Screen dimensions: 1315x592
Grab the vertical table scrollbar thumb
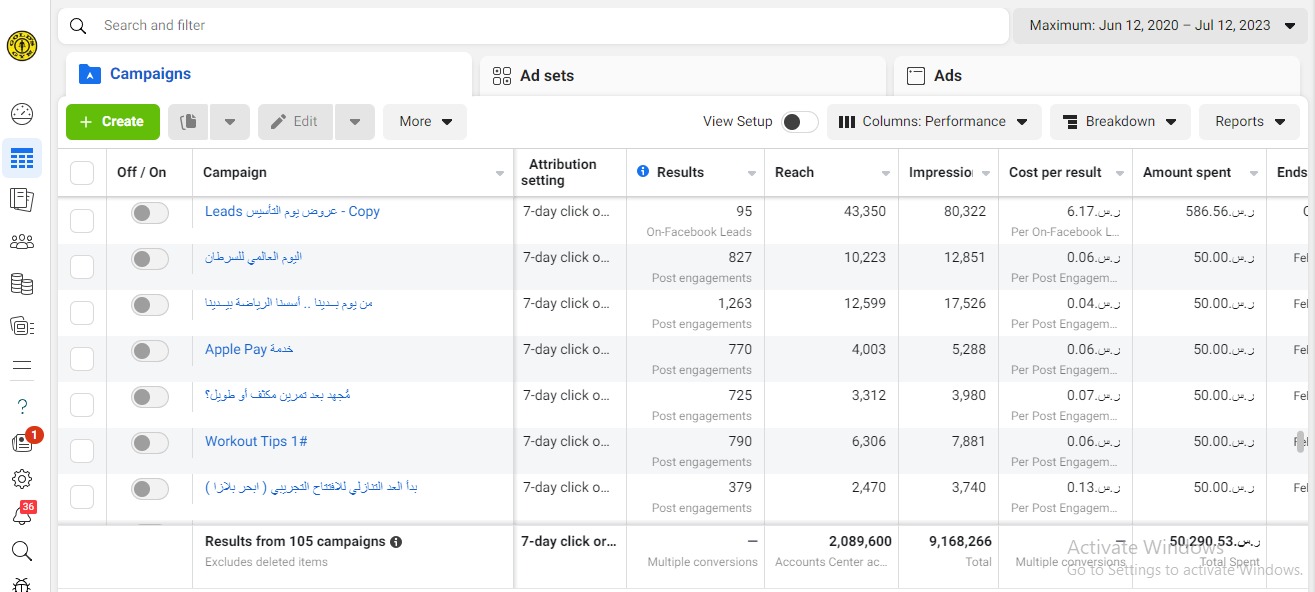[x=1299, y=442]
